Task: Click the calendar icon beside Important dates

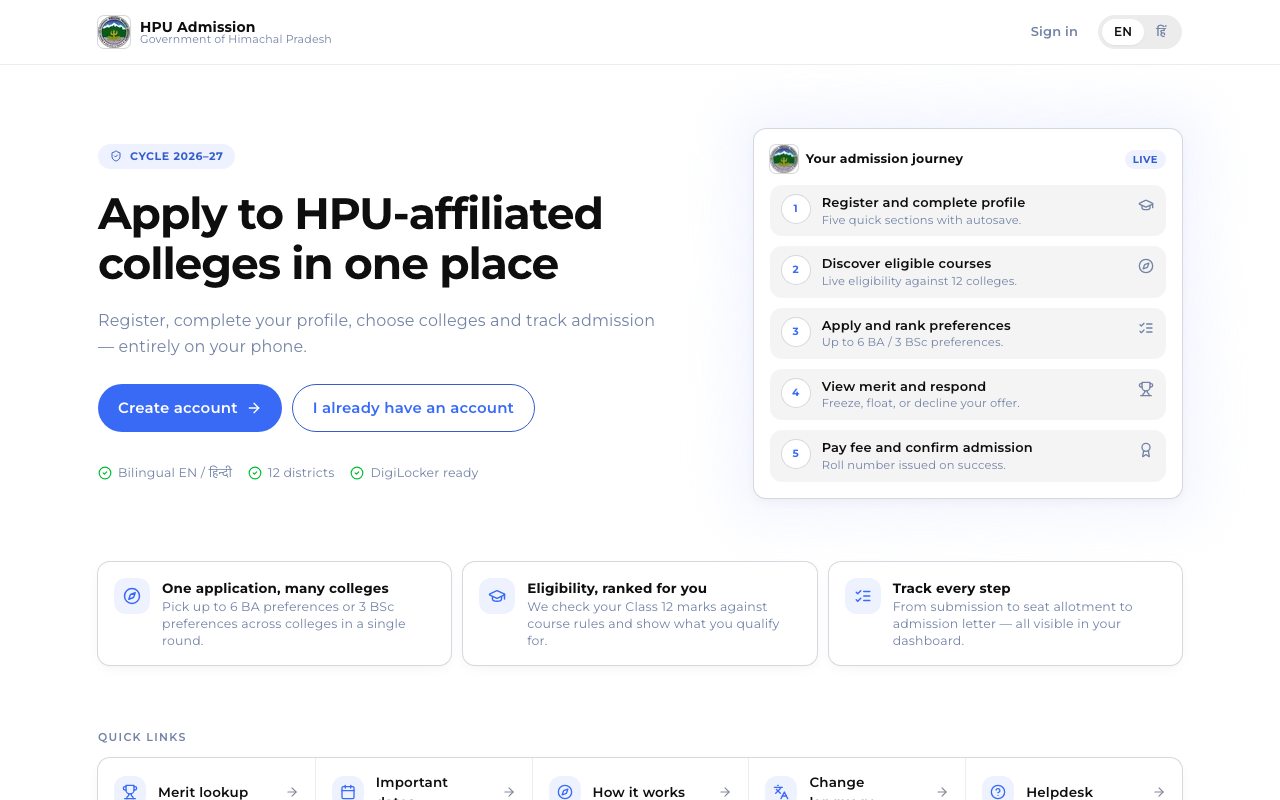Action: click(x=348, y=792)
